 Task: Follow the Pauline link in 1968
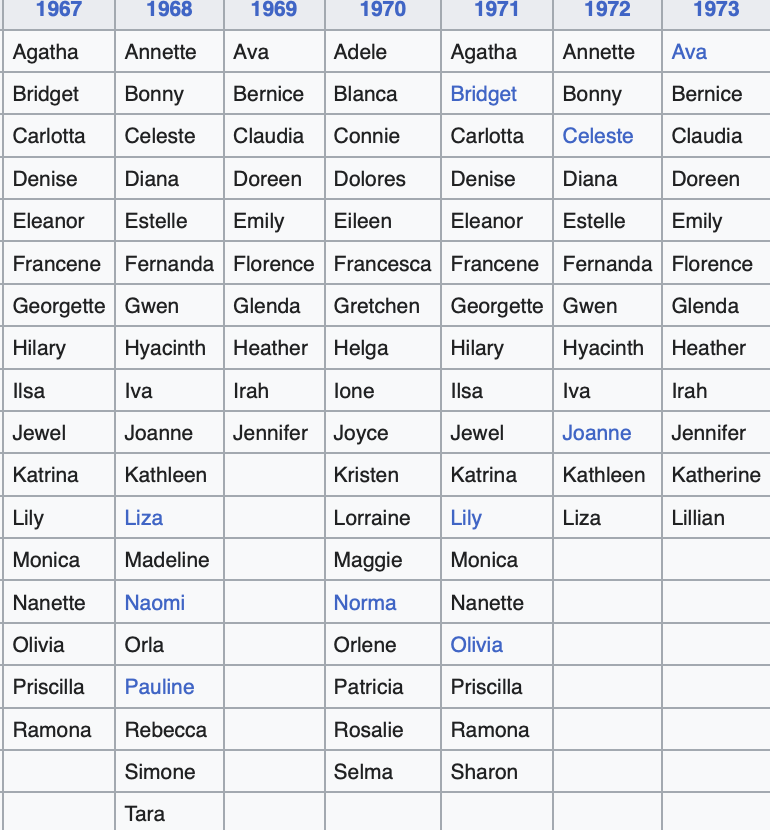pyautogui.click(x=159, y=687)
